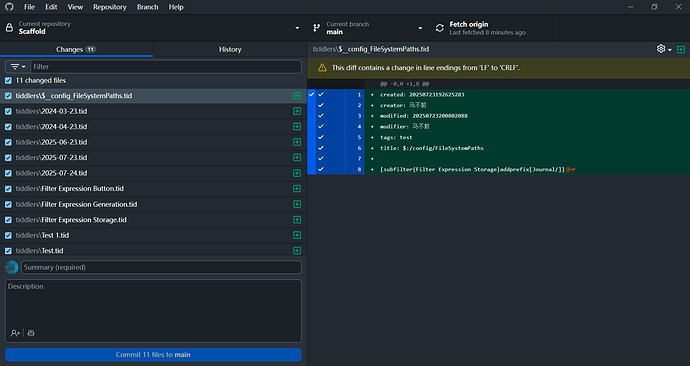
Task: Open diff settings gear icon
Action: 661,49
